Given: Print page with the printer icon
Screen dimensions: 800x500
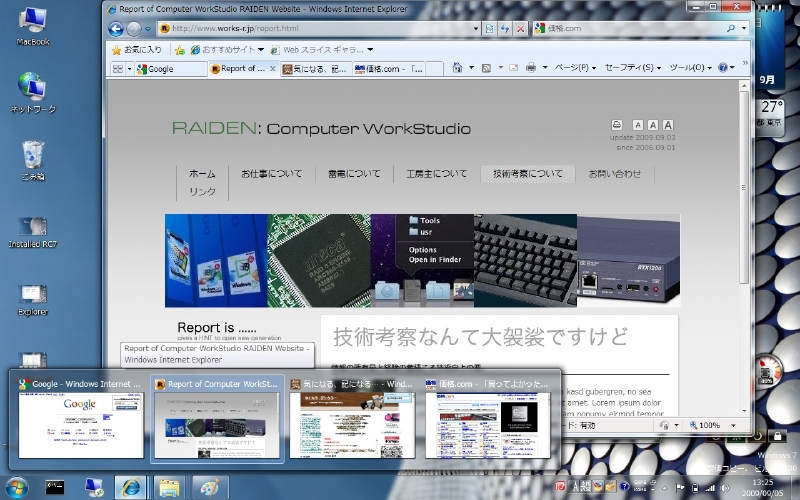Looking at the screenshot, I should click(531, 67).
